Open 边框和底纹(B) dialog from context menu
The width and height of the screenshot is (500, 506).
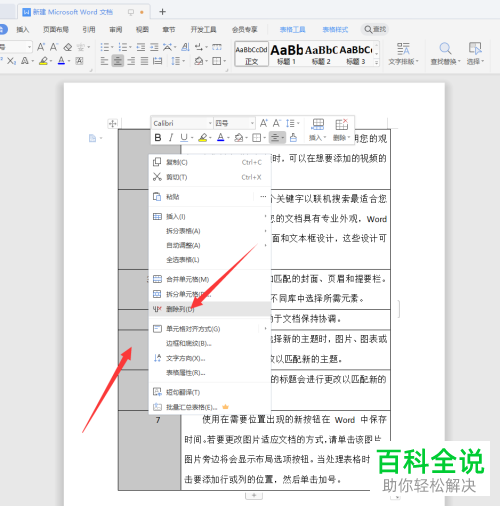tap(209, 343)
